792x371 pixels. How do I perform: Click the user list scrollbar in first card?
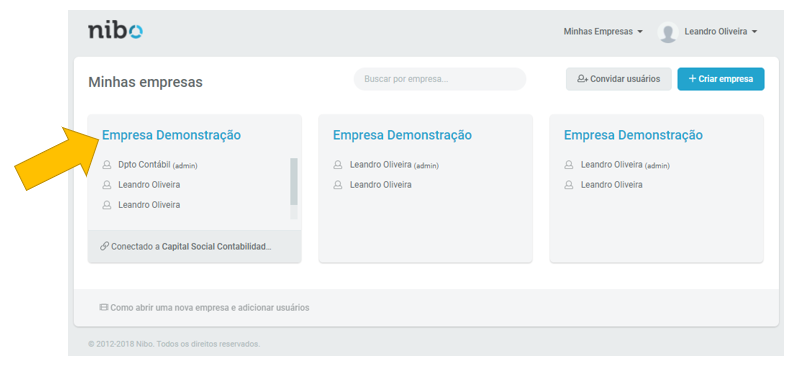point(293,181)
